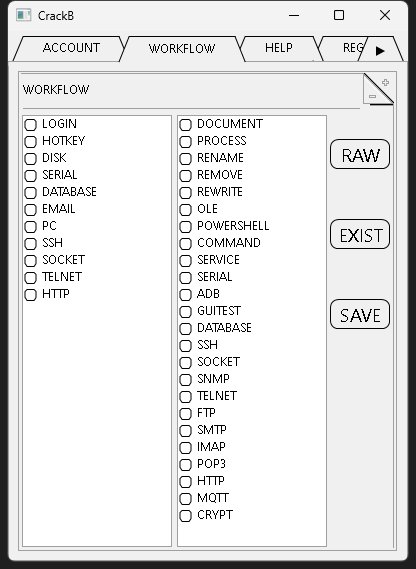Screen dimensions: 416x569
Task: Click the SAVE button
Action: coord(360,314)
